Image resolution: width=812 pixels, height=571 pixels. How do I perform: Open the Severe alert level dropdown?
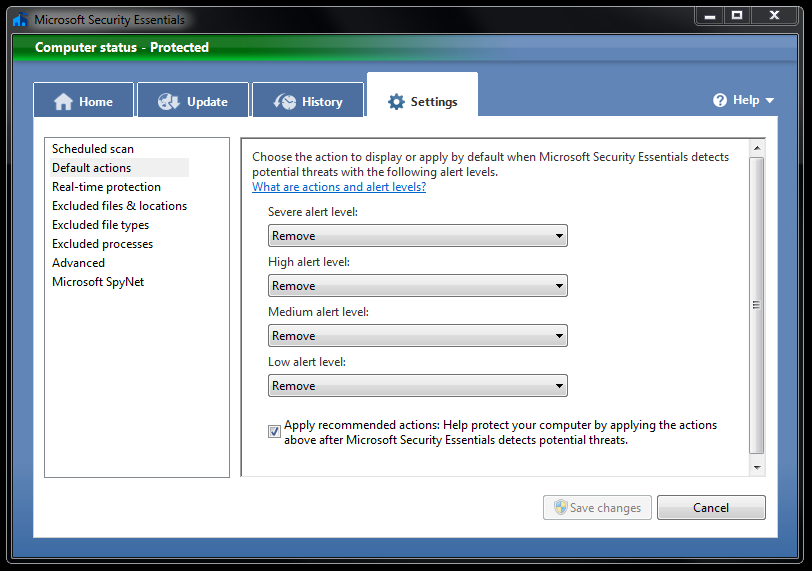(418, 236)
